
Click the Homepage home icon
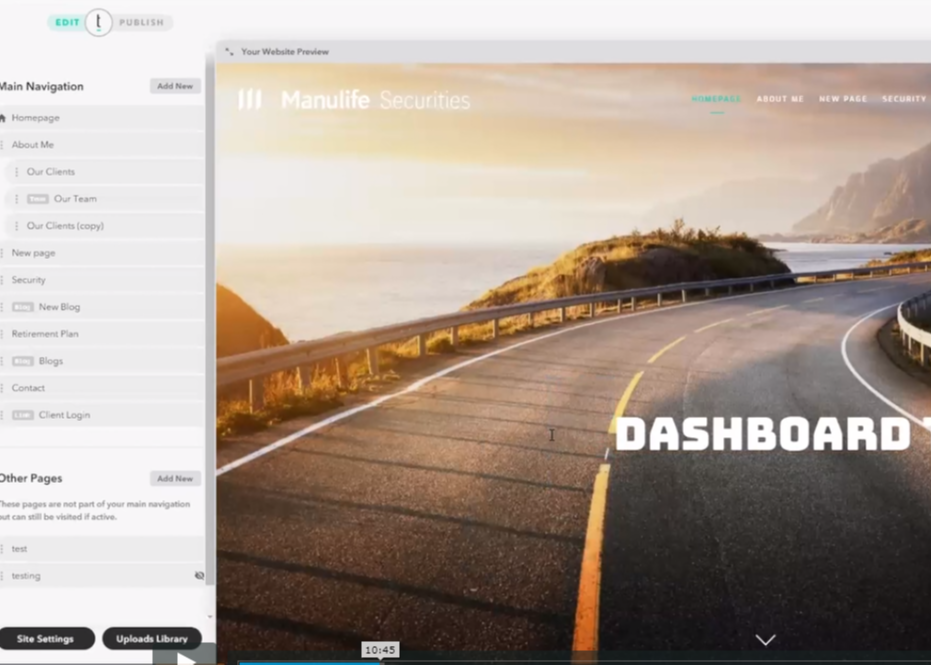(2, 118)
